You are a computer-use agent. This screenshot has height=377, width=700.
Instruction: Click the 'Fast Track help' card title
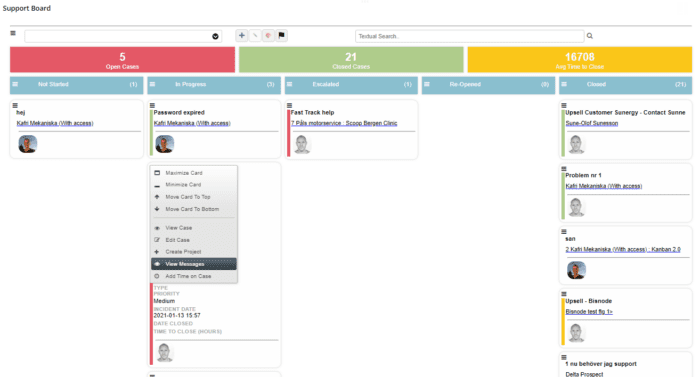click(312, 113)
